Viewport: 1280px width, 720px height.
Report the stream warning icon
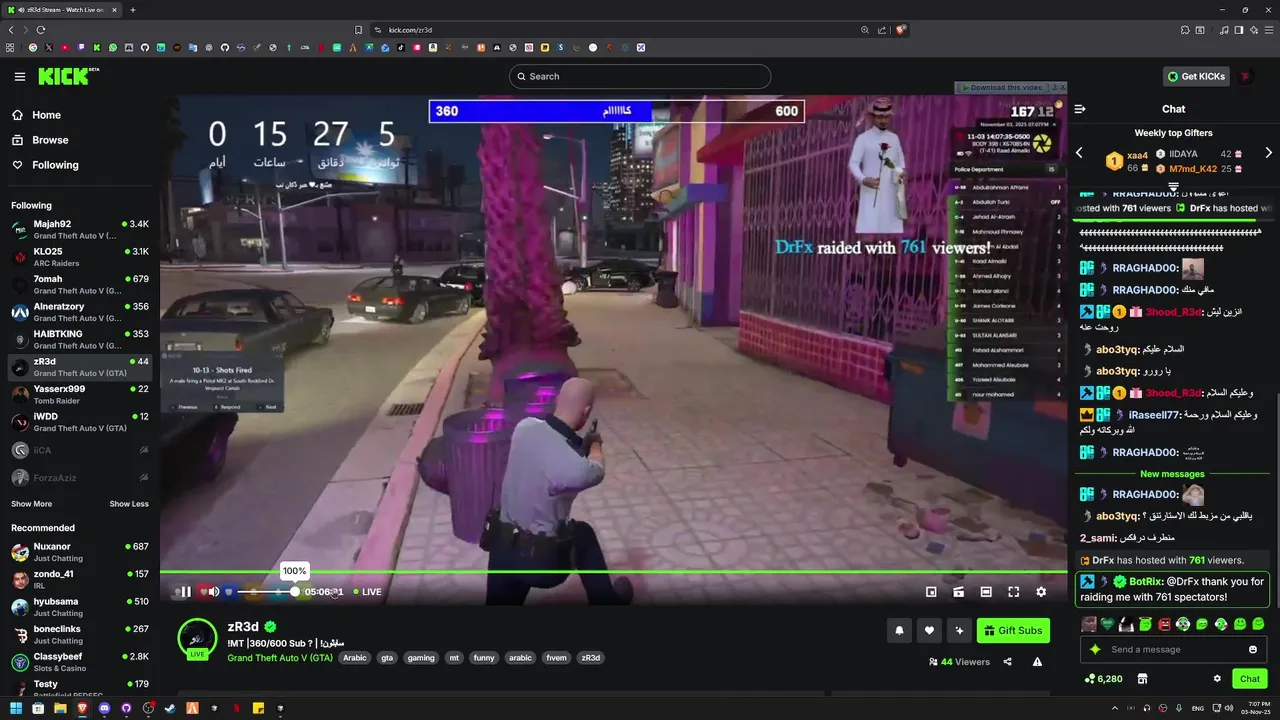tap(1037, 661)
